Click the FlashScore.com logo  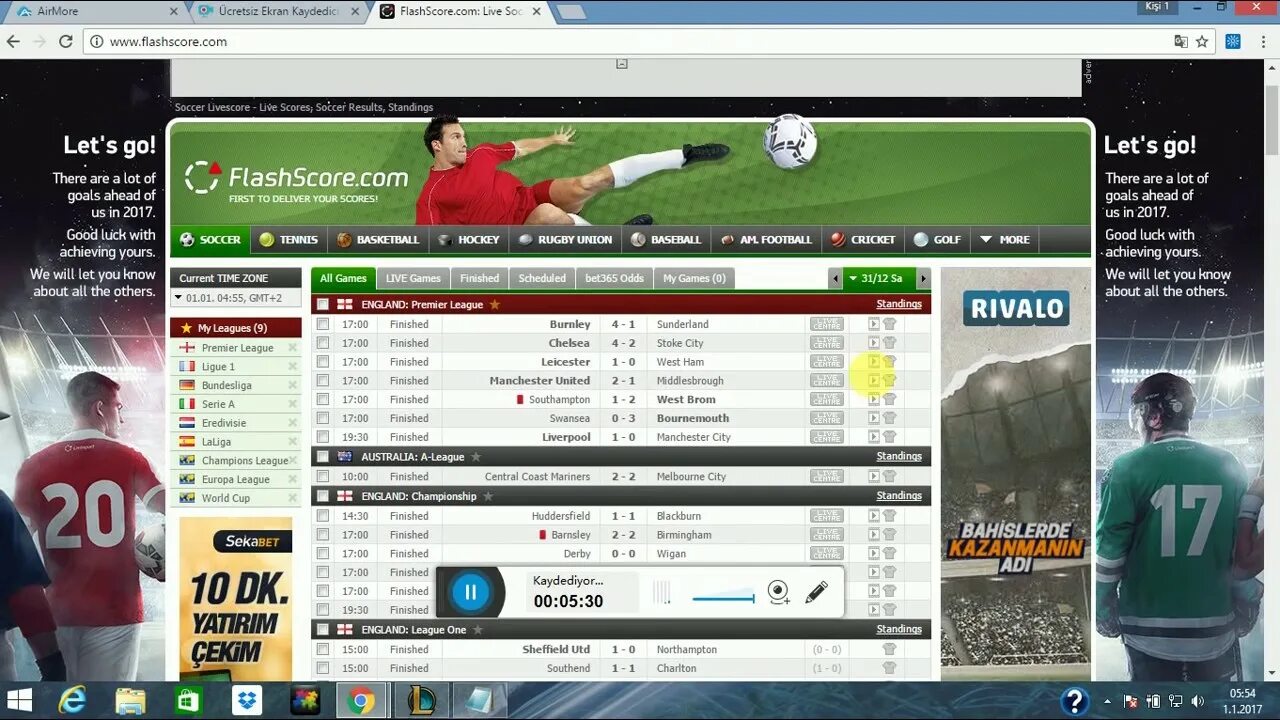coord(296,180)
